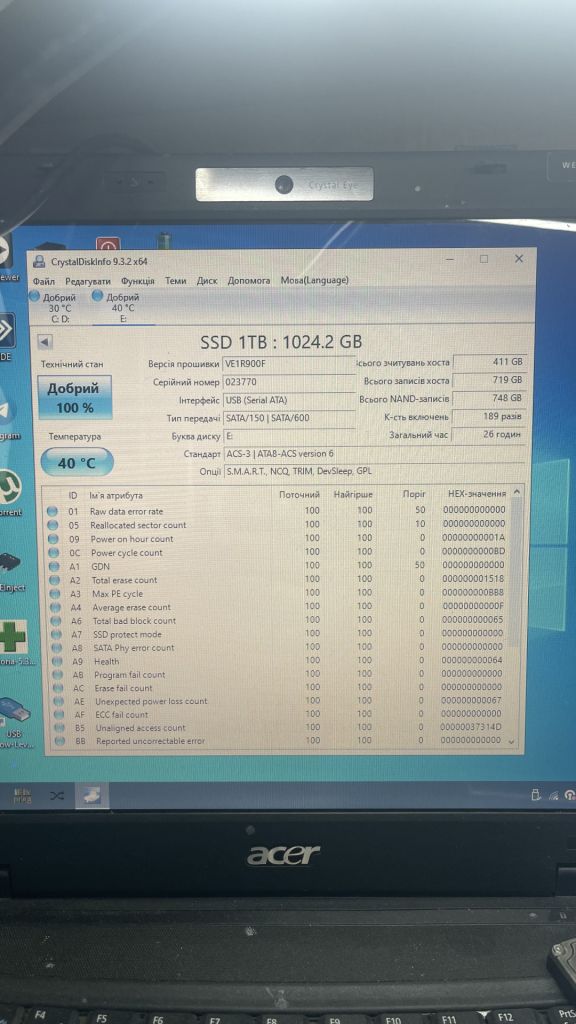
Task: Open the Диск menu
Action: coord(207,281)
